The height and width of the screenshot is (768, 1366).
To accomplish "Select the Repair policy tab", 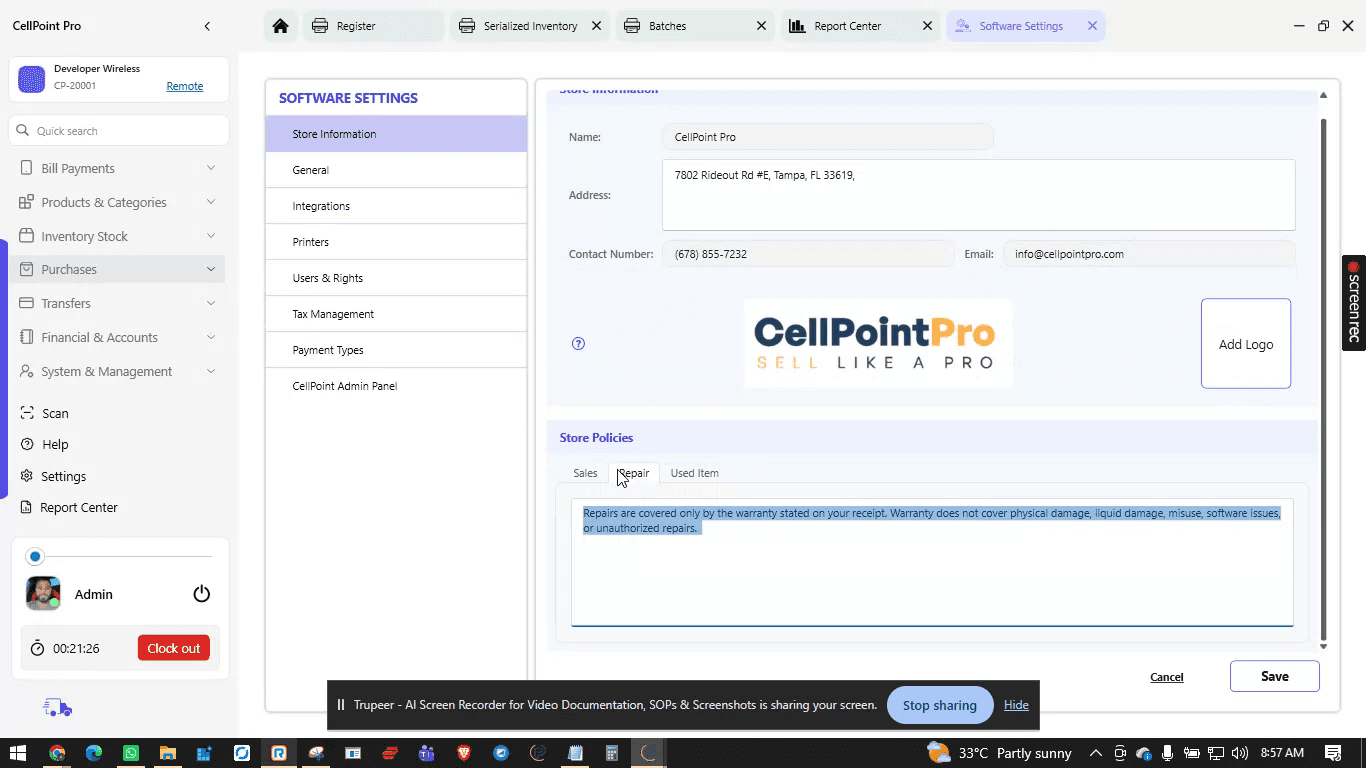I will [x=633, y=473].
